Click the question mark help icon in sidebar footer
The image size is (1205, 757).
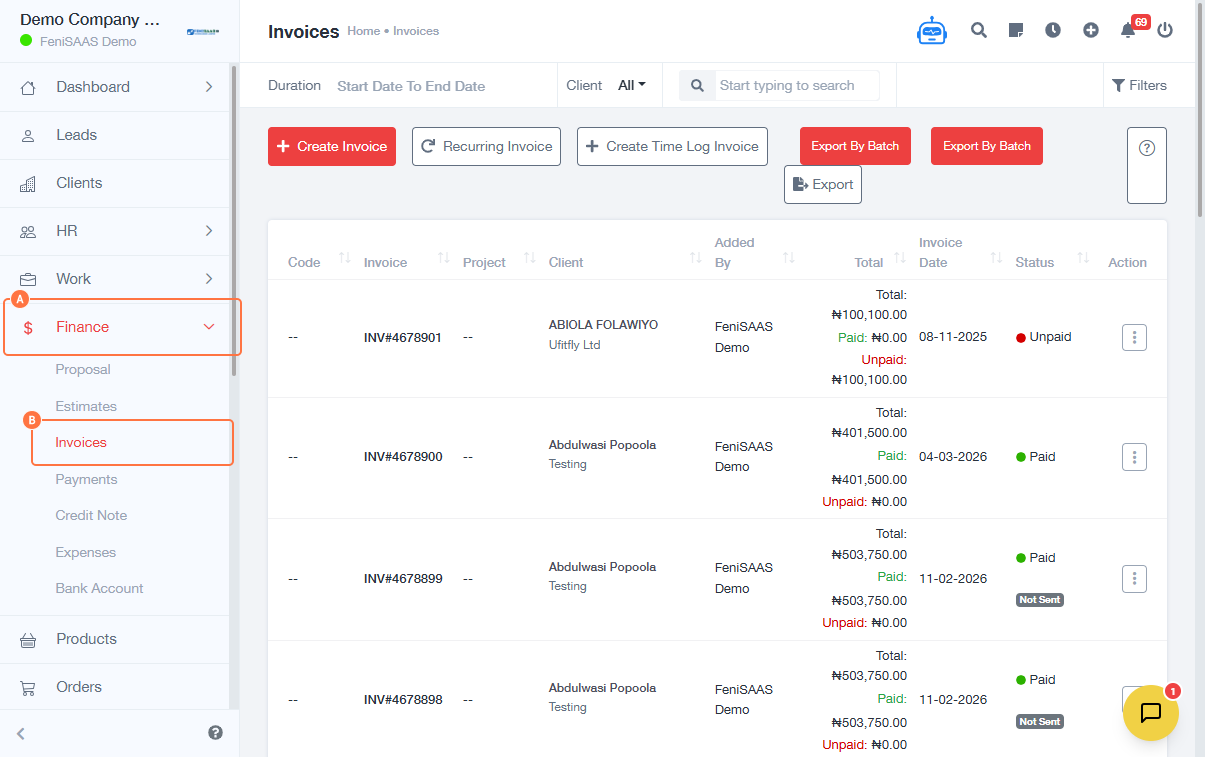coord(215,733)
